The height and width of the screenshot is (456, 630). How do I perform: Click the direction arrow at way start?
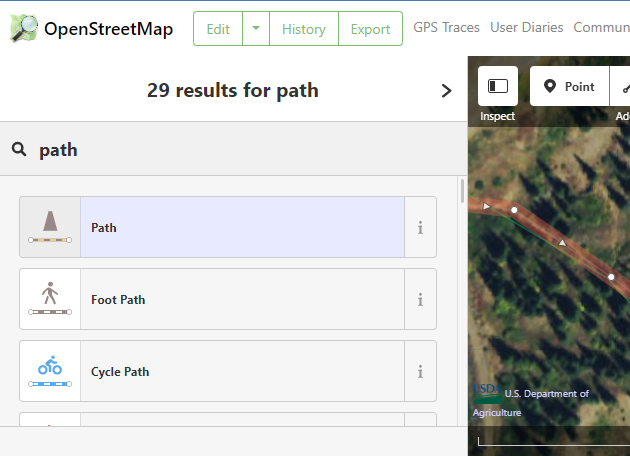[x=487, y=206]
